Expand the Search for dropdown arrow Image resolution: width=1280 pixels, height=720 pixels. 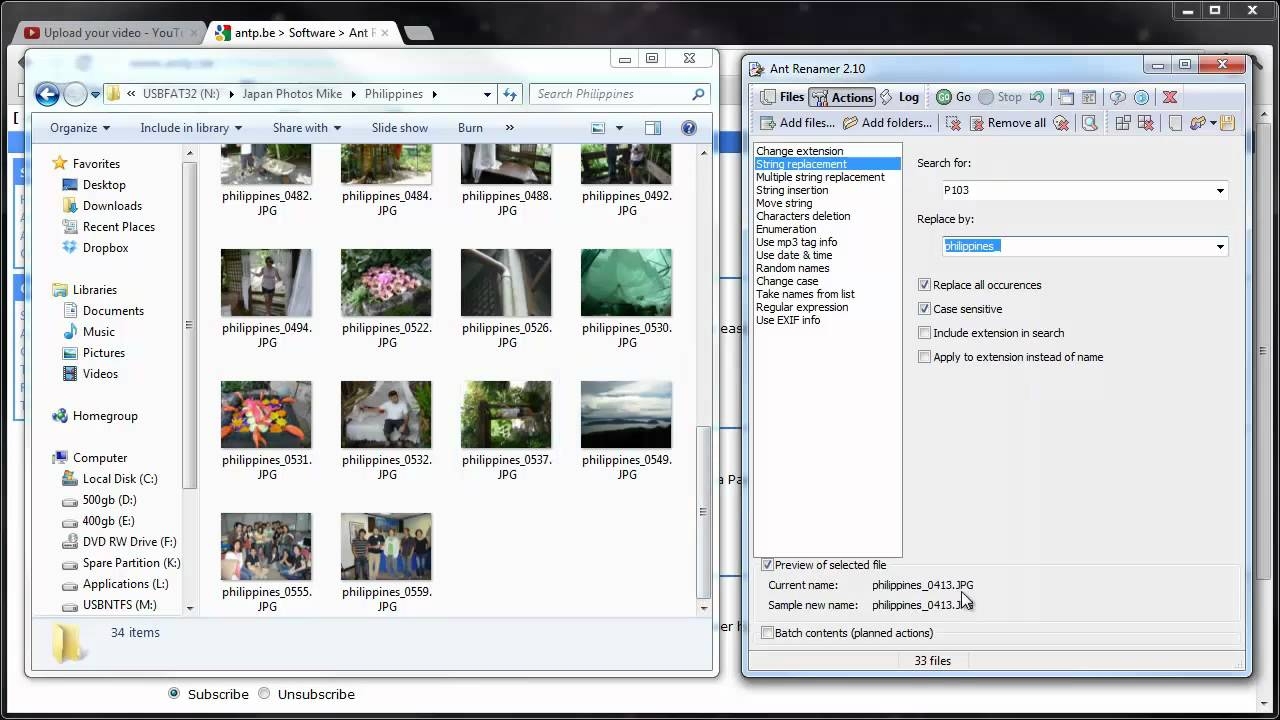coord(1220,190)
